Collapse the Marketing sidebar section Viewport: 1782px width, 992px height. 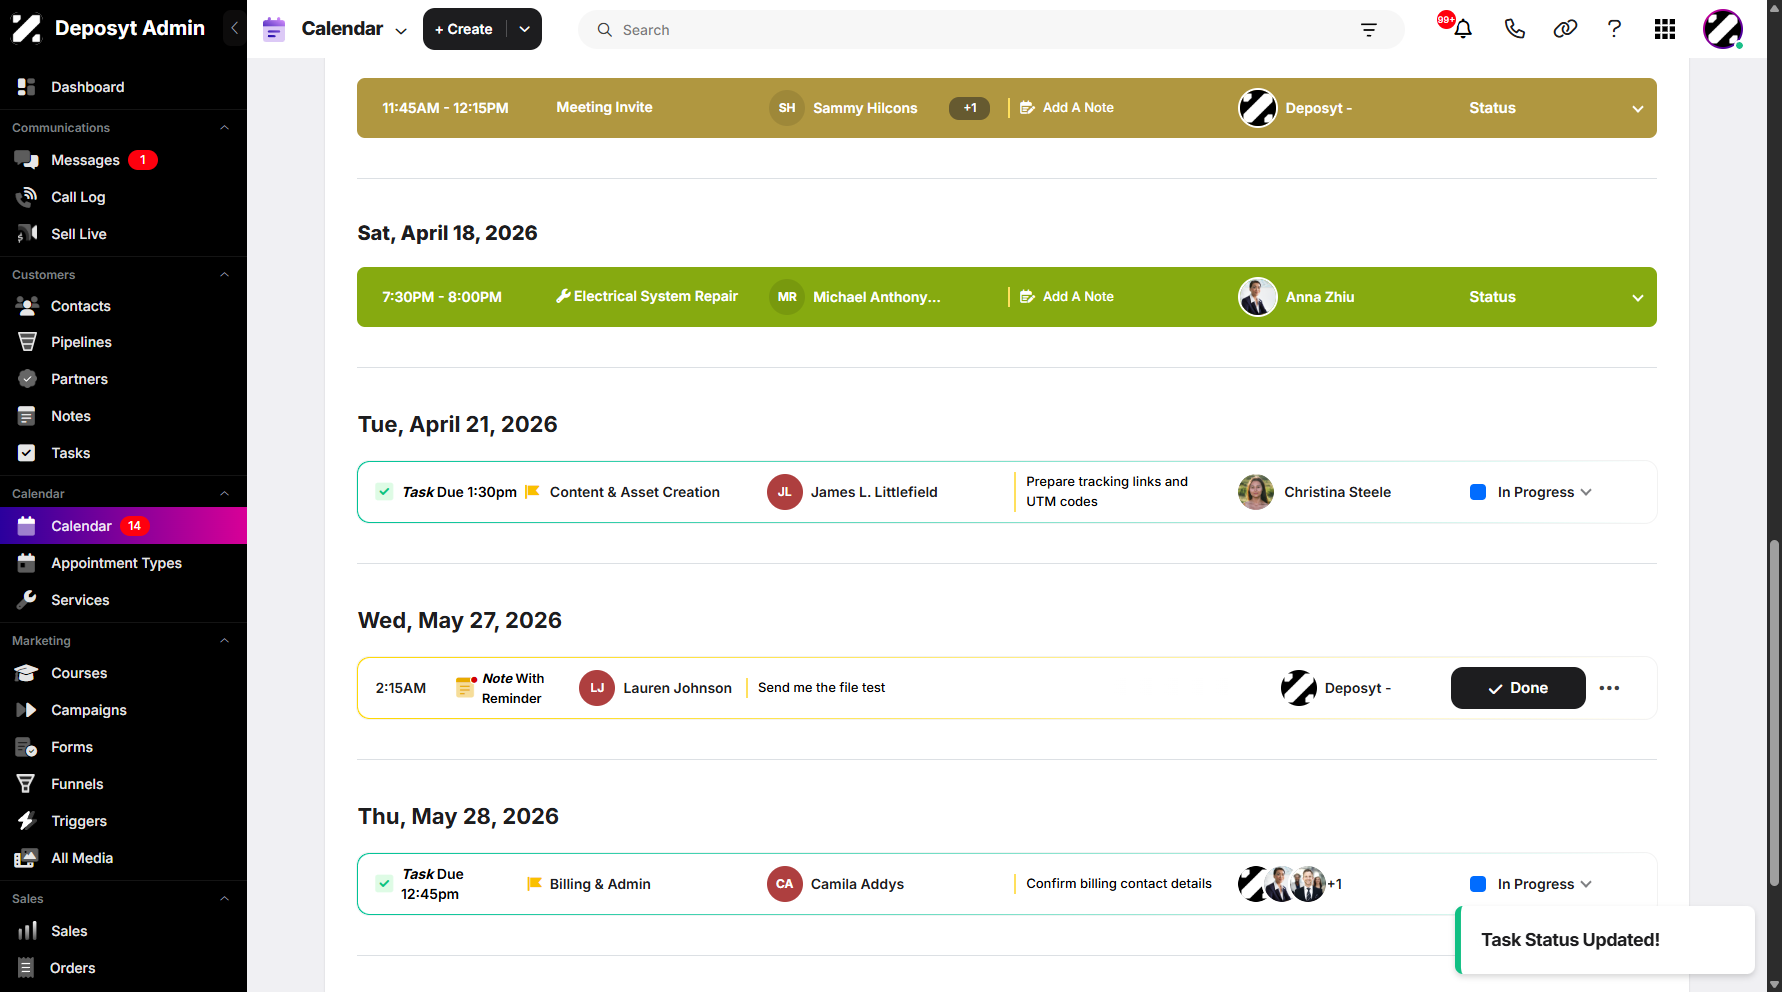pyautogui.click(x=224, y=641)
